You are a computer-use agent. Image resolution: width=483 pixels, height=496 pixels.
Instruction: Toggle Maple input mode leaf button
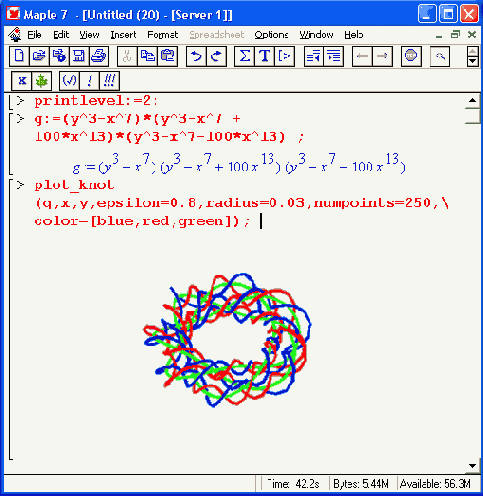click(x=42, y=81)
